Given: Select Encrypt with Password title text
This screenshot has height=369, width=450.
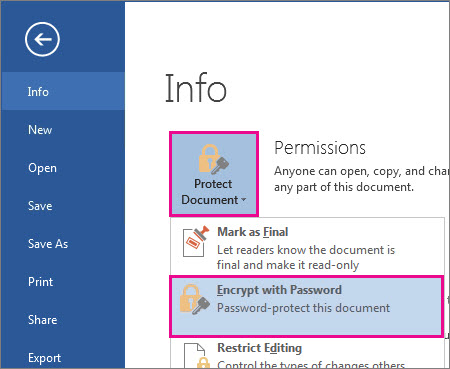Looking at the screenshot, I should (x=279, y=290).
